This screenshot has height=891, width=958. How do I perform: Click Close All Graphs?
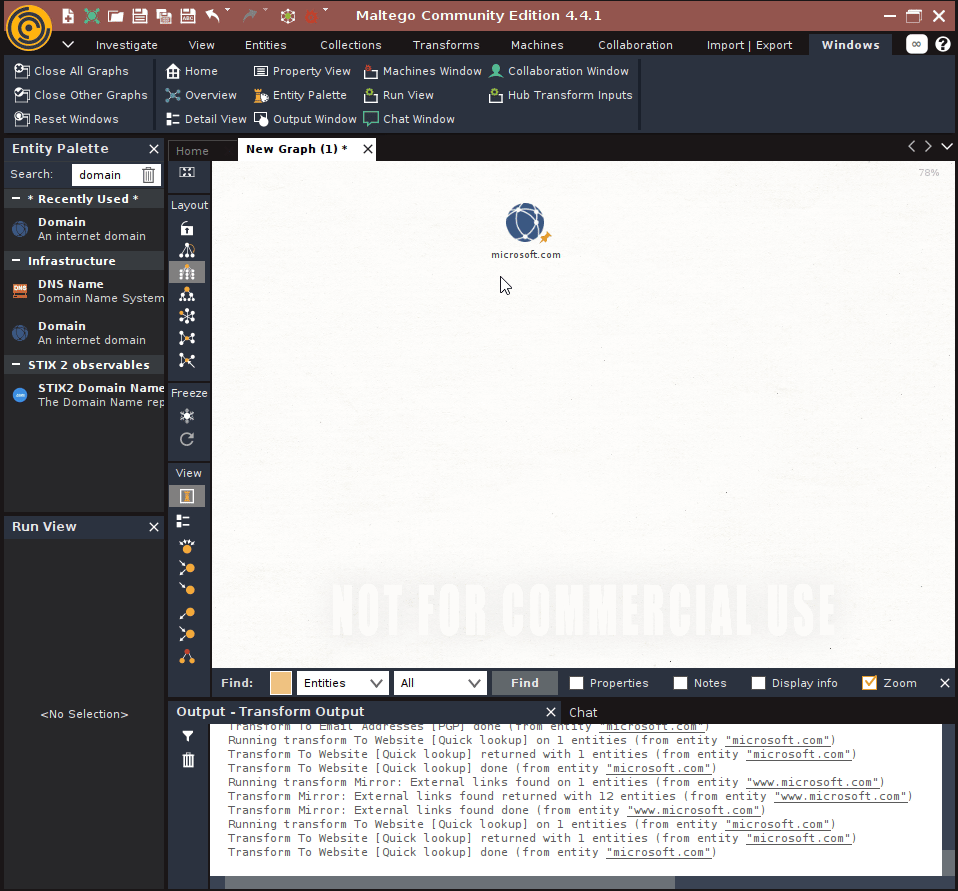pyautogui.click(x=71, y=71)
